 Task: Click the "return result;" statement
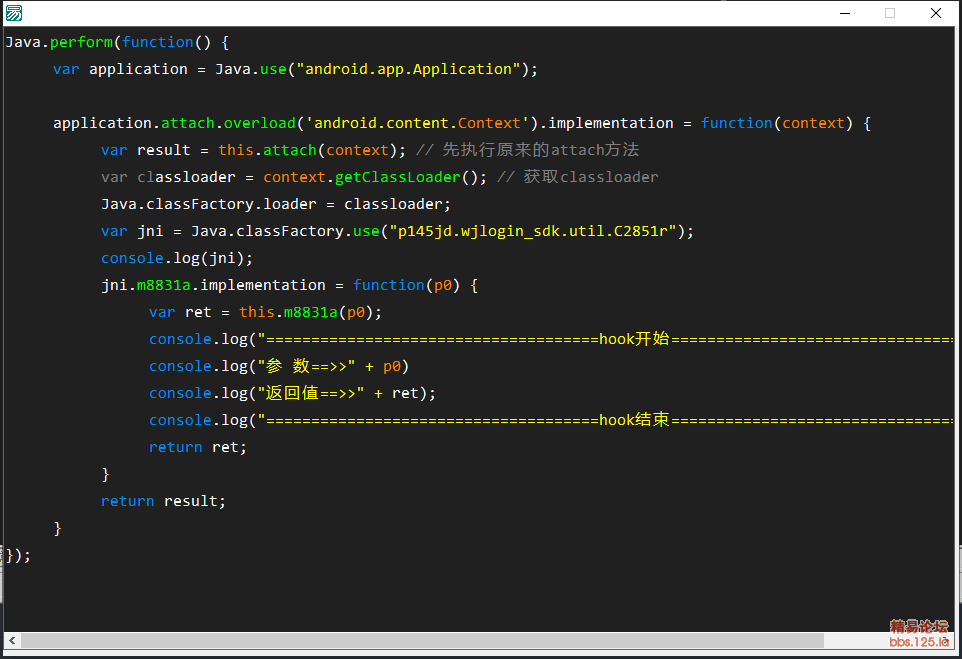tap(163, 501)
